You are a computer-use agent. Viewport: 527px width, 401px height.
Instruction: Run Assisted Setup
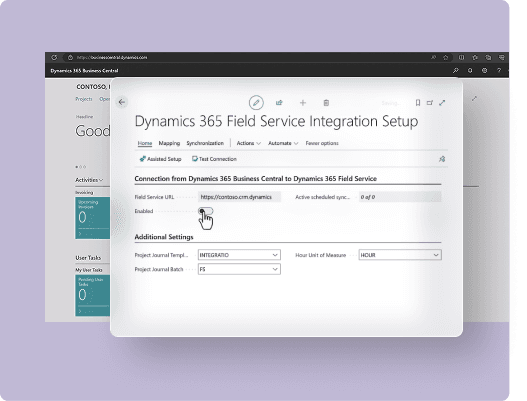[161, 159]
